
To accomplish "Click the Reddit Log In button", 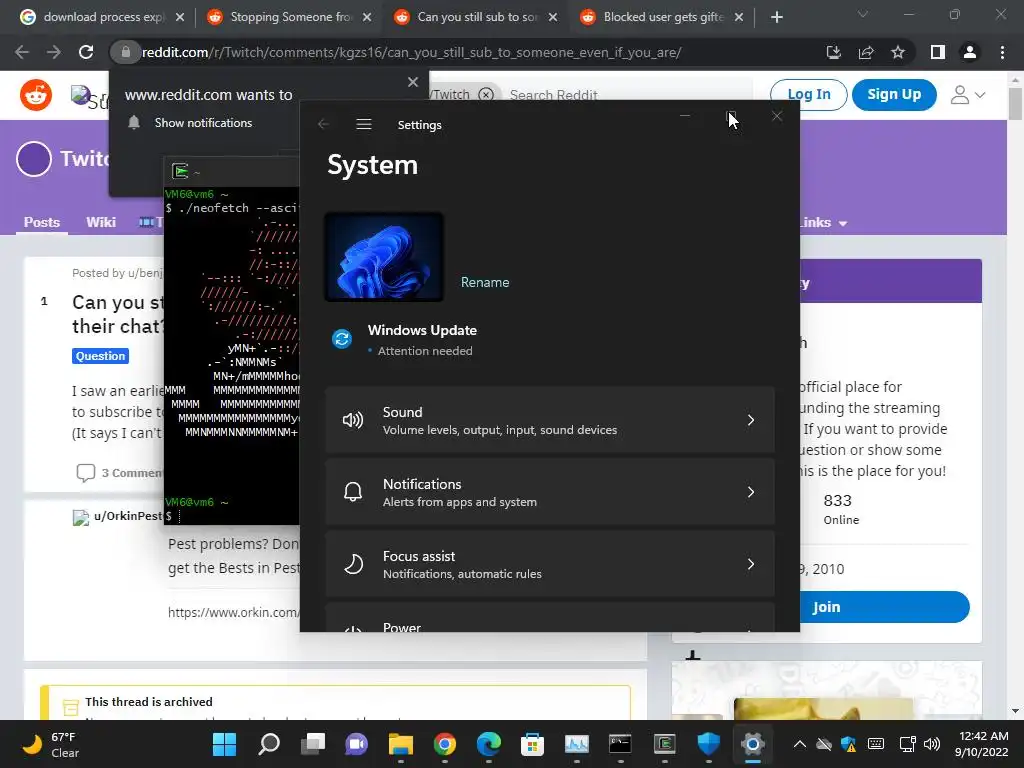I will (x=808, y=95).
